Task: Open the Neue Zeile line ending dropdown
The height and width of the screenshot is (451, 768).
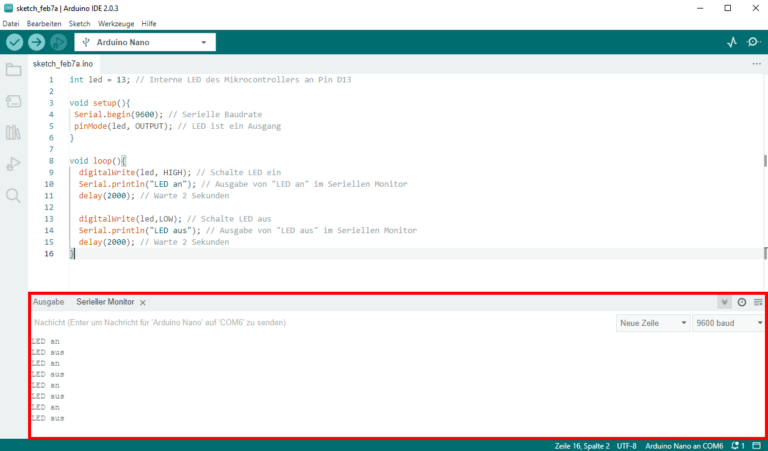Action: point(653,323)
